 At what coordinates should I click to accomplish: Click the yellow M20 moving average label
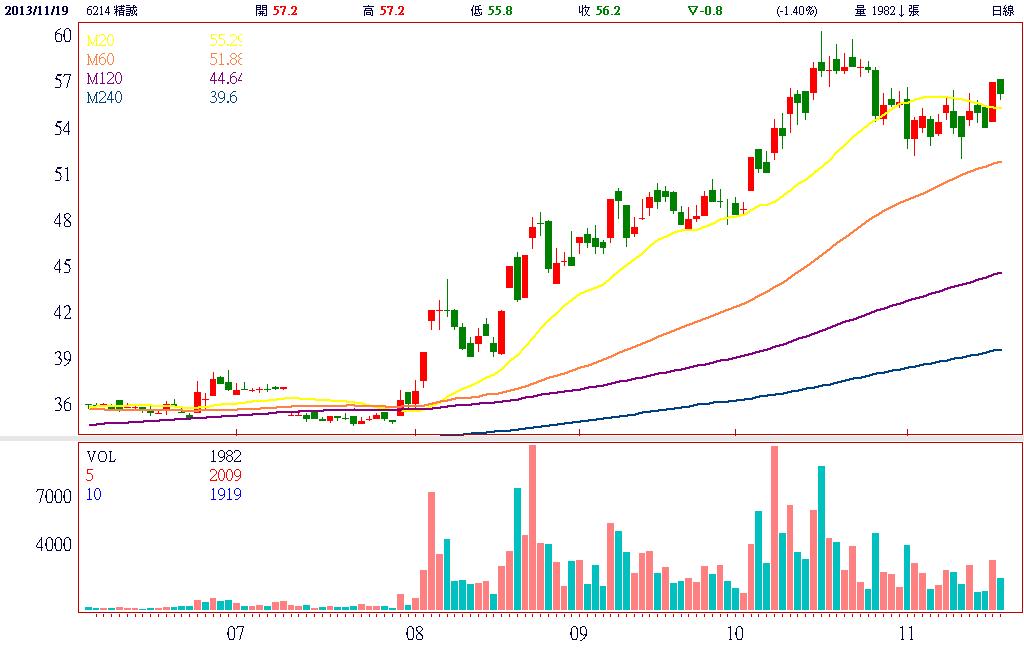[100, 42]
